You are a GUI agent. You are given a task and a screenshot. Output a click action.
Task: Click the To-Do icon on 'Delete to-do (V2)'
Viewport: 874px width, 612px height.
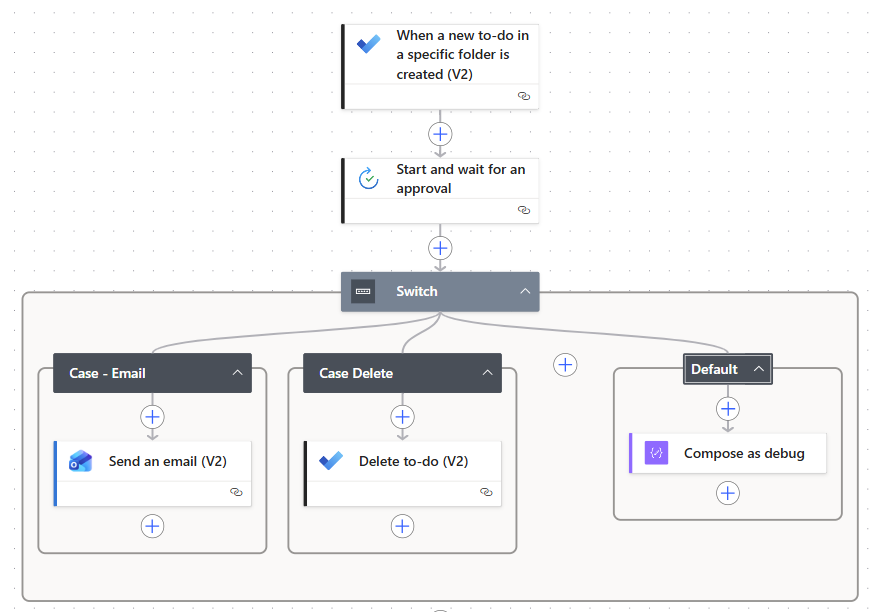(x=331, y=461)
